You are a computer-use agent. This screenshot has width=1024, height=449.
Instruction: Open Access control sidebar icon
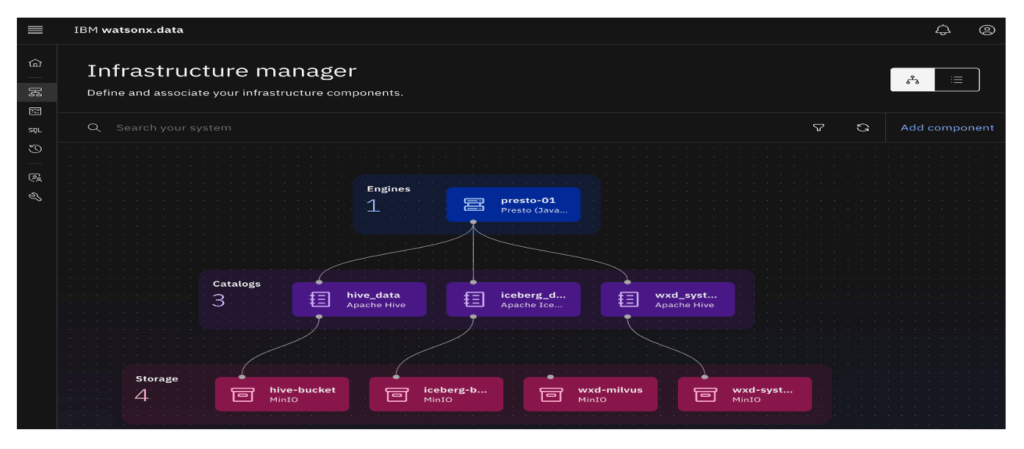[35, 177]
